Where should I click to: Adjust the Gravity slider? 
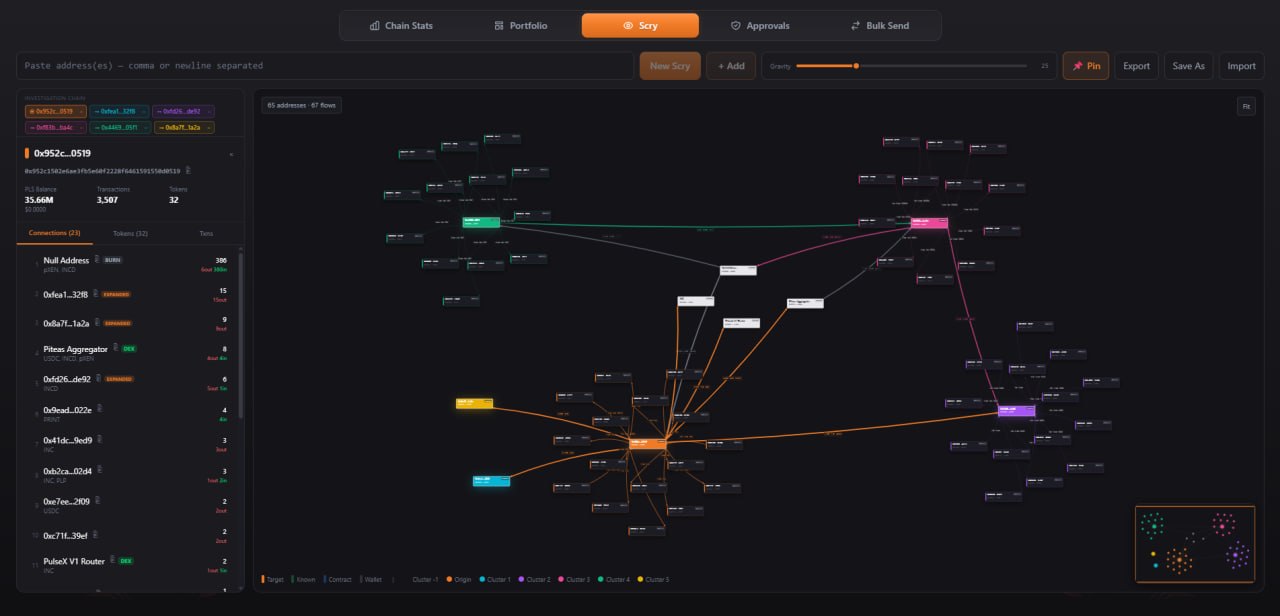click(855, 66)
